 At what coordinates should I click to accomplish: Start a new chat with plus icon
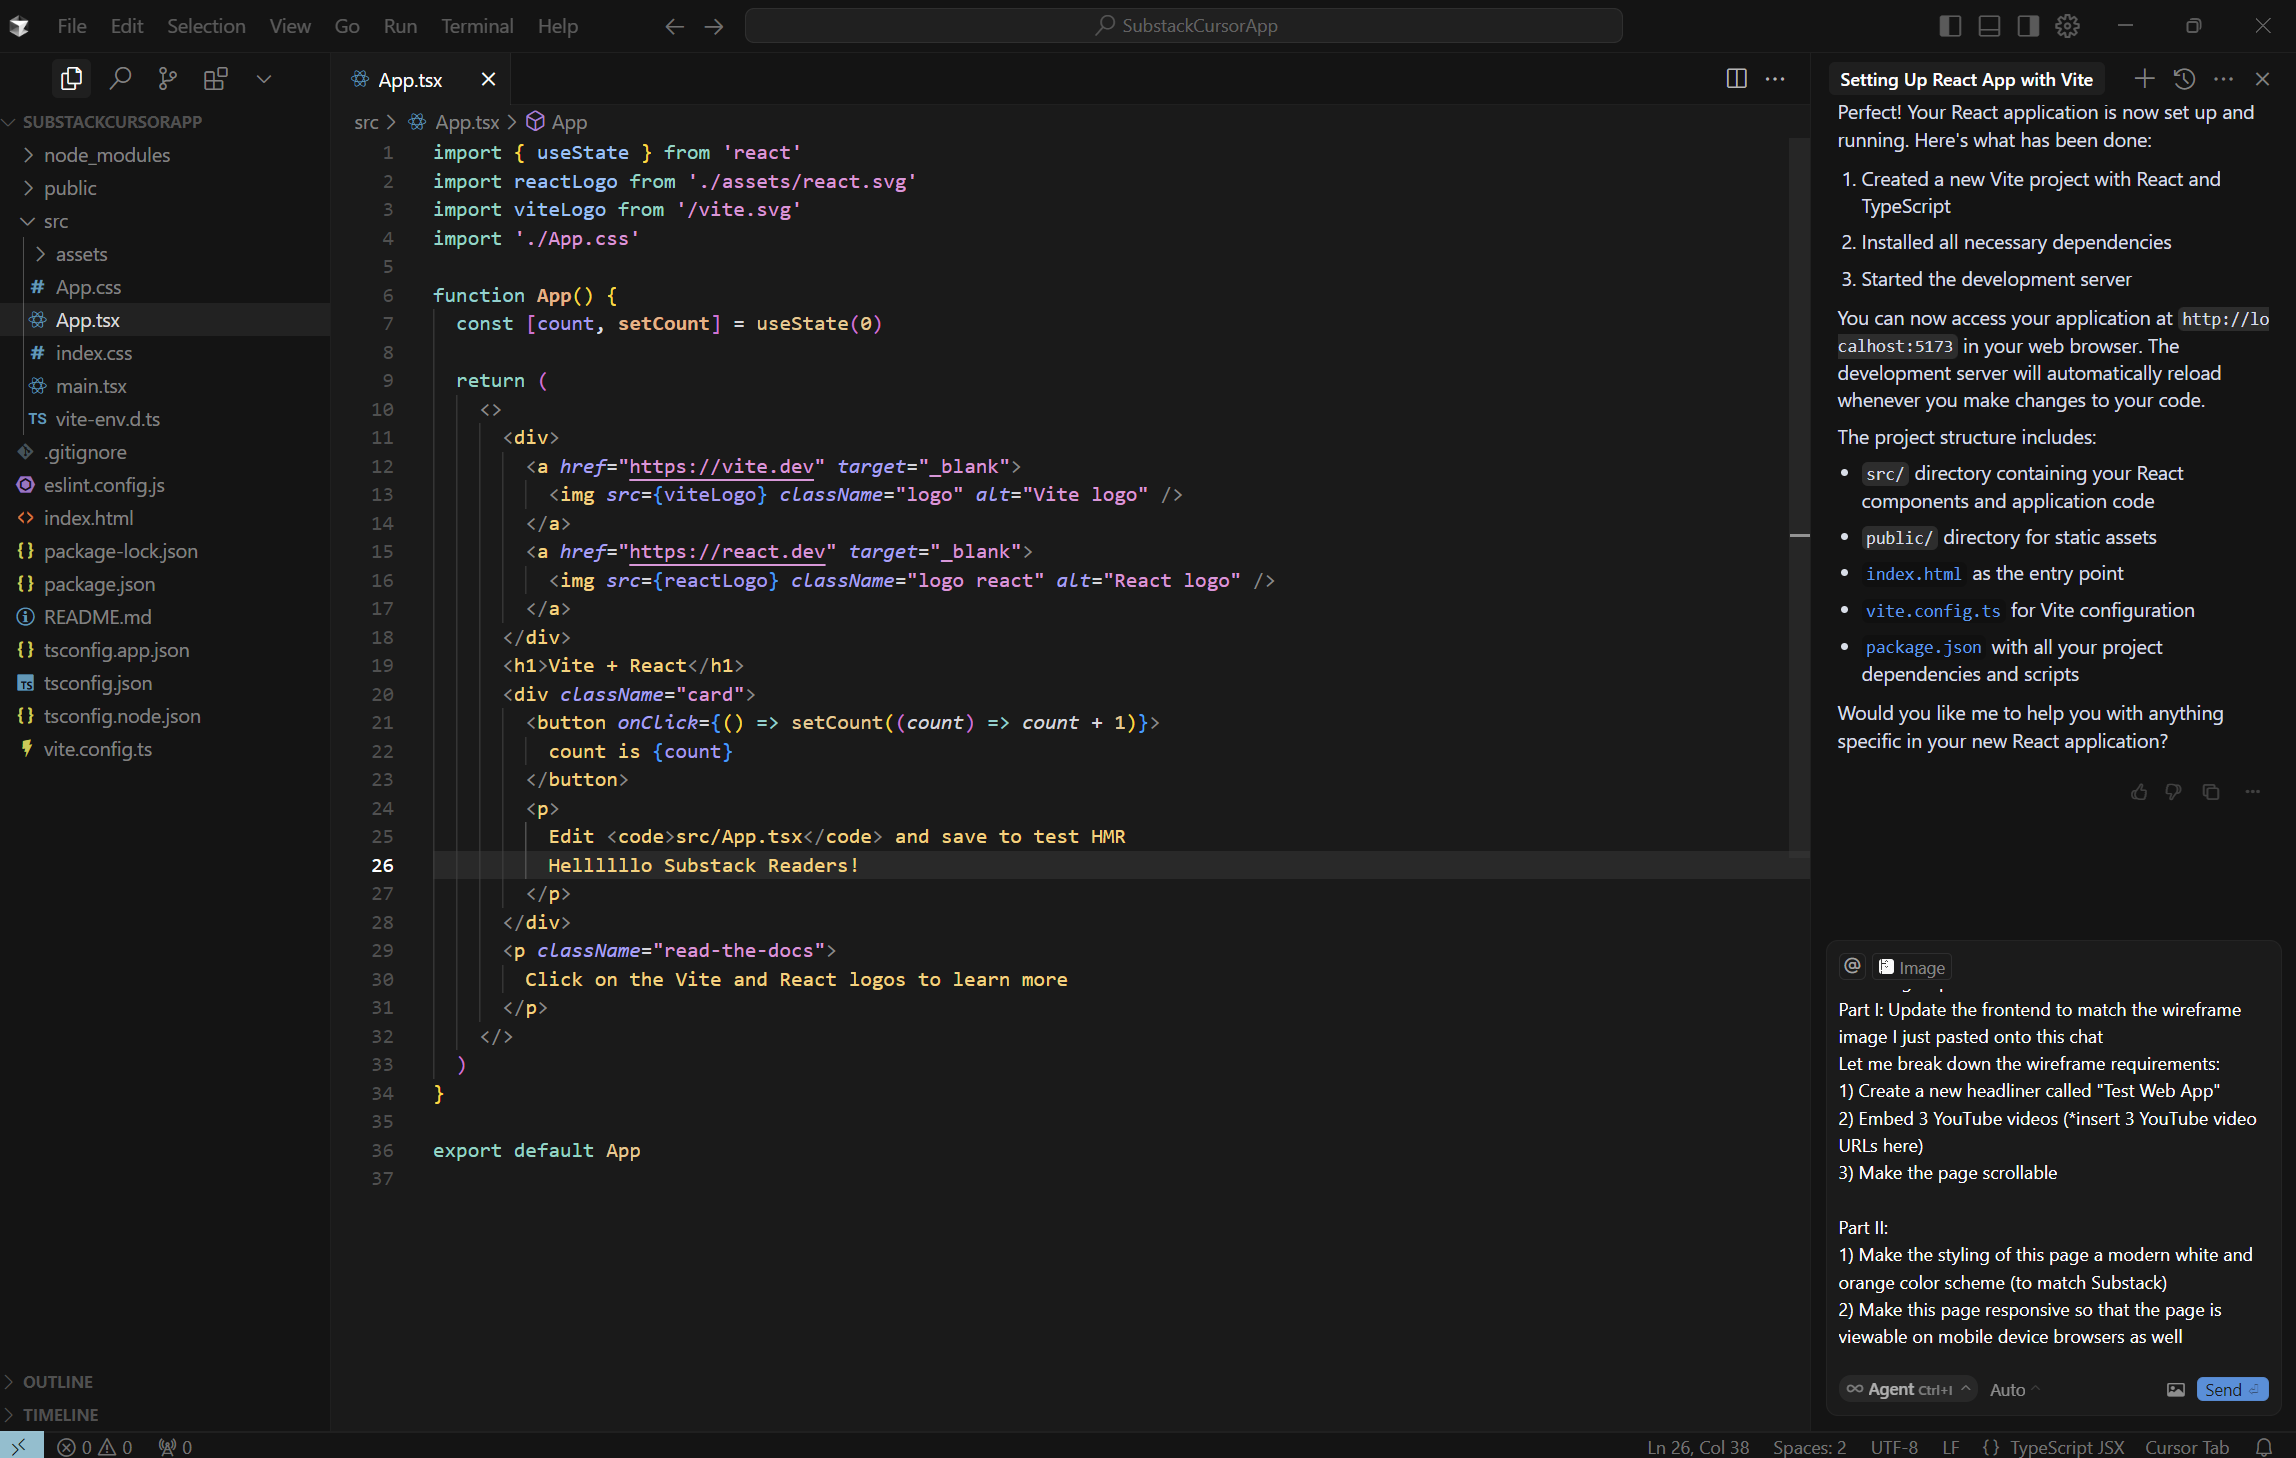click(2143, 79)
